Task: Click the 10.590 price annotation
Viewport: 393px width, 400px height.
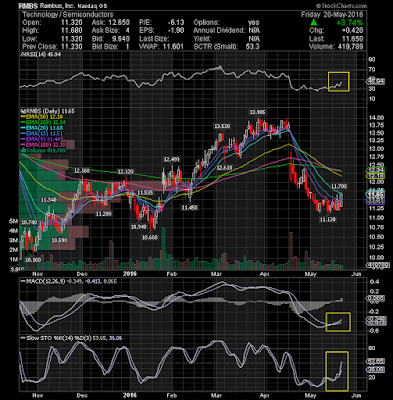Action: click(x=59, y=240)
